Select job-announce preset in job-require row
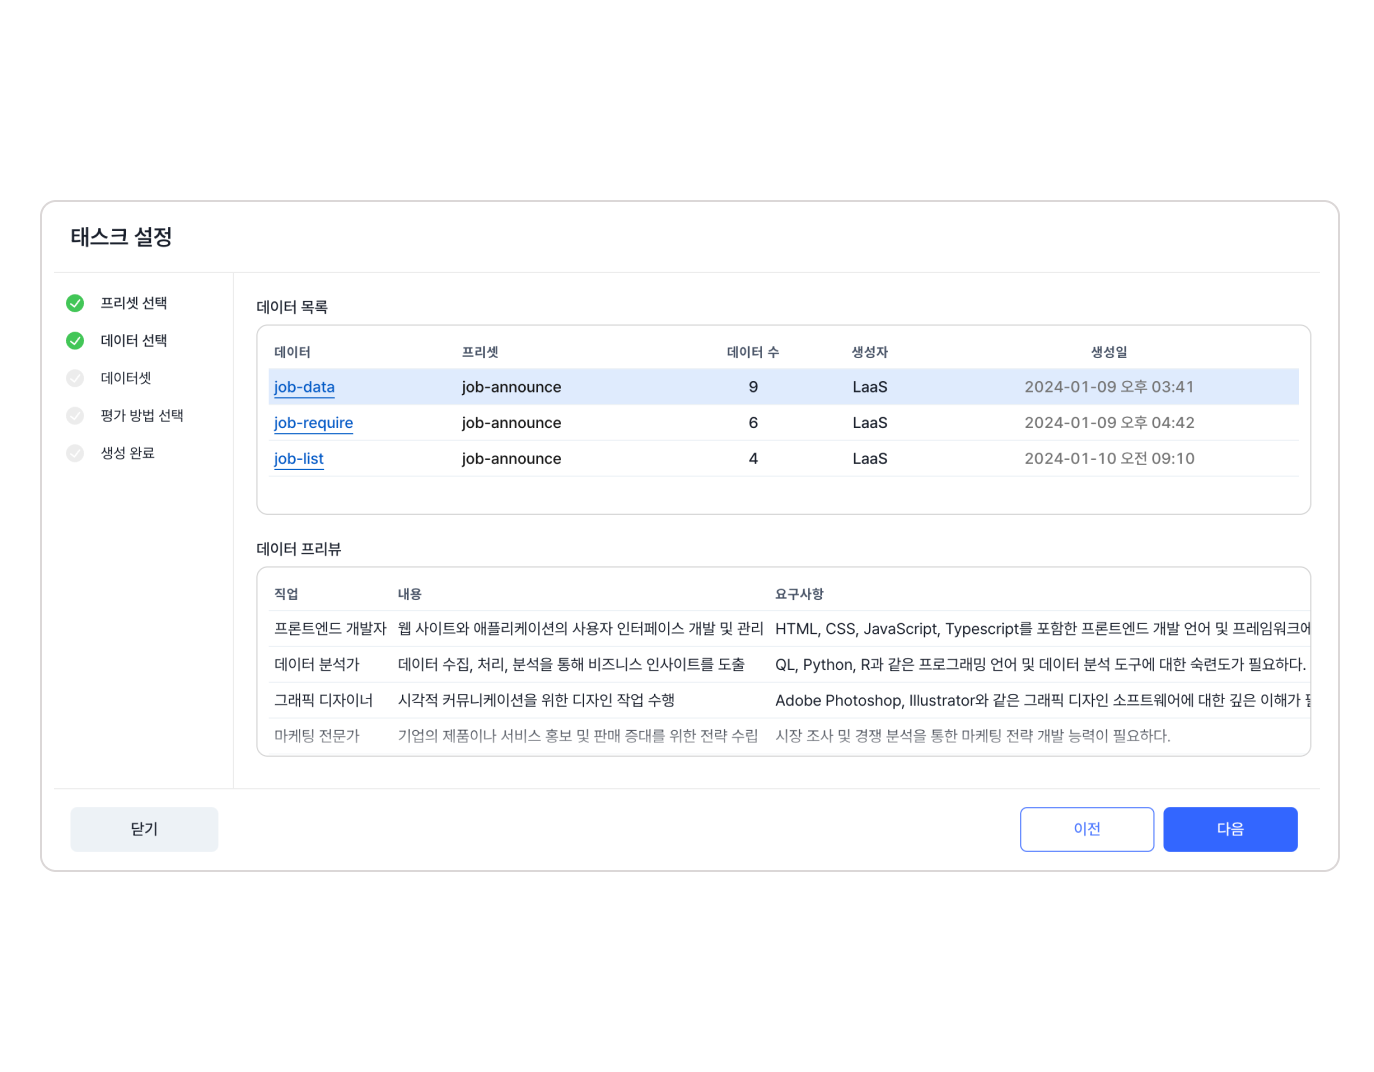The width and height of the screenshot is (1374, 1072). [511, 423]
